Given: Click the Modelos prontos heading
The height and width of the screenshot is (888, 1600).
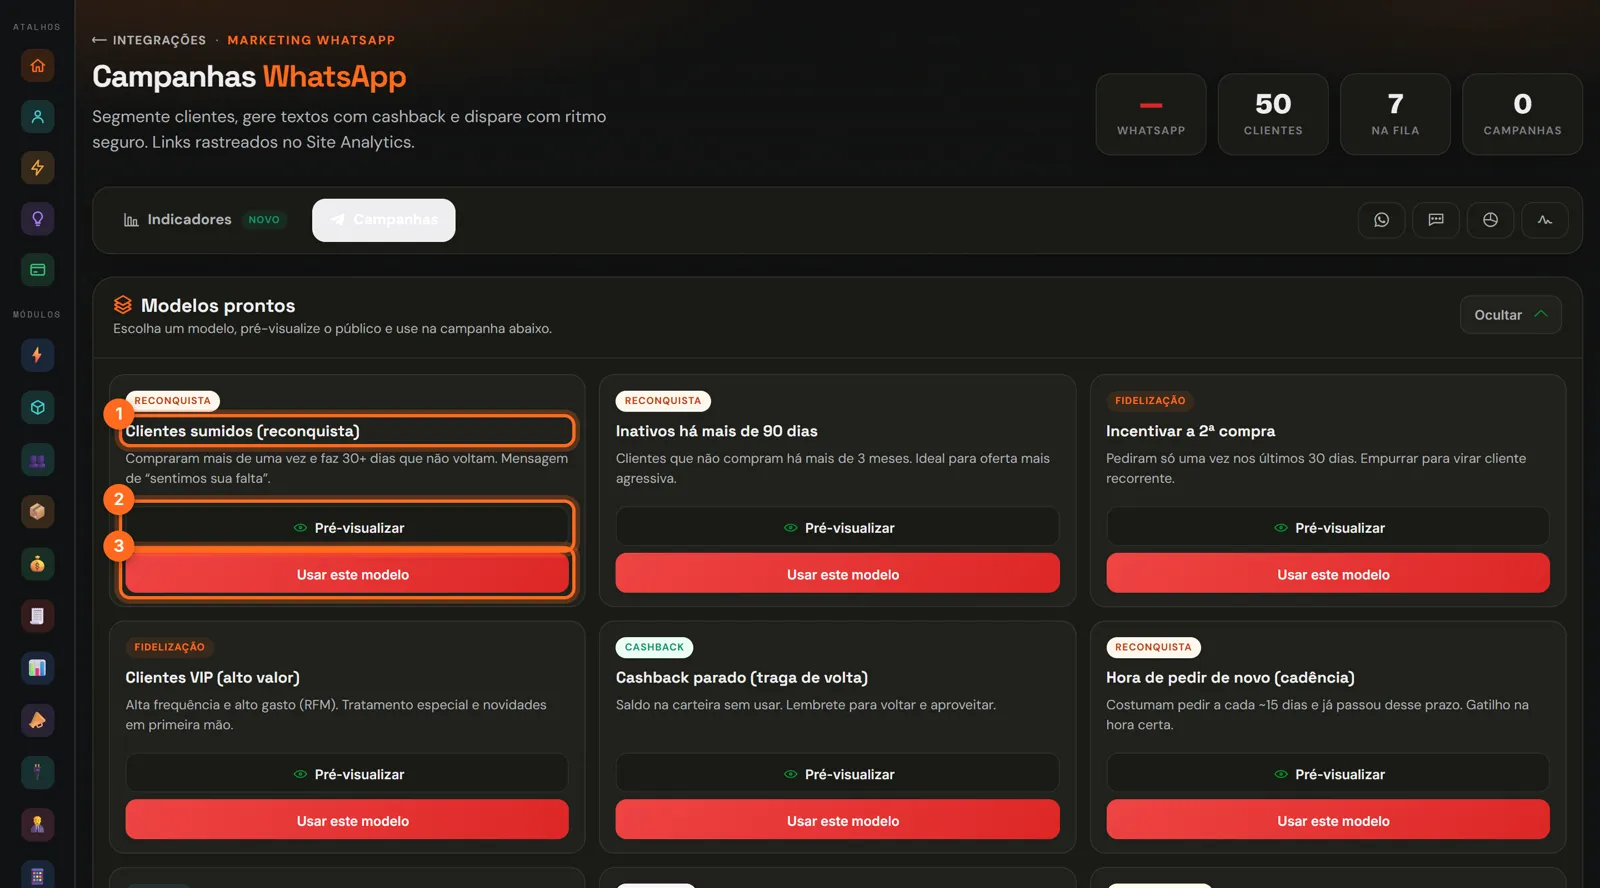Looking at the screenshot, I should tap(218, 306).
